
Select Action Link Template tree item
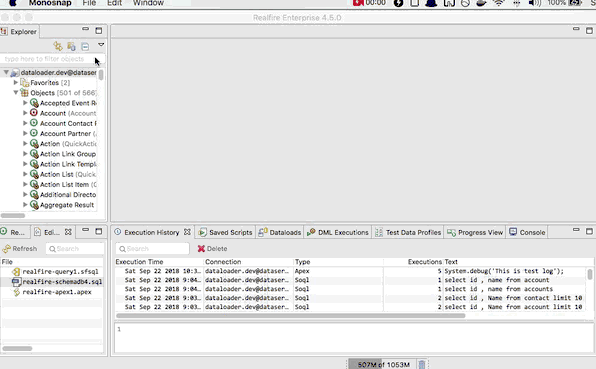pyautogui.click(x=68, y=164)
